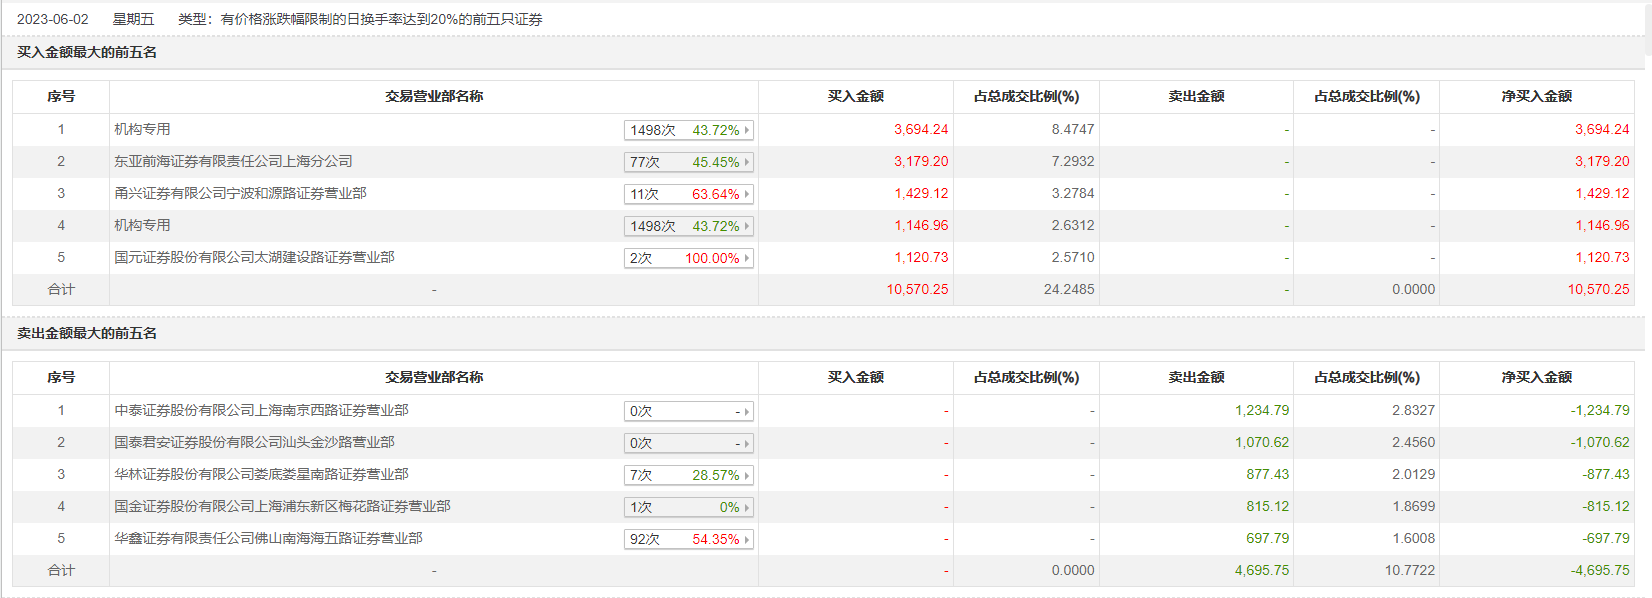1652x598 pixels.
Task: Expand the 1次 0% statistics box
Action: (688, 507)
